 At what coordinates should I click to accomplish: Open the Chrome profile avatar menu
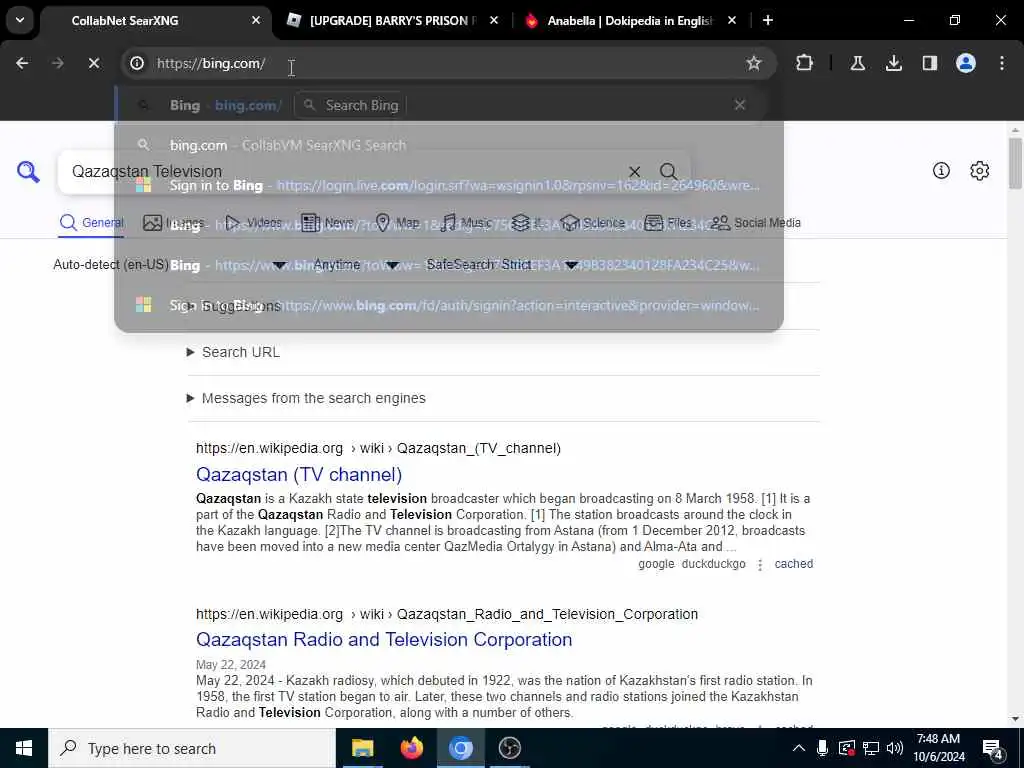966,63
